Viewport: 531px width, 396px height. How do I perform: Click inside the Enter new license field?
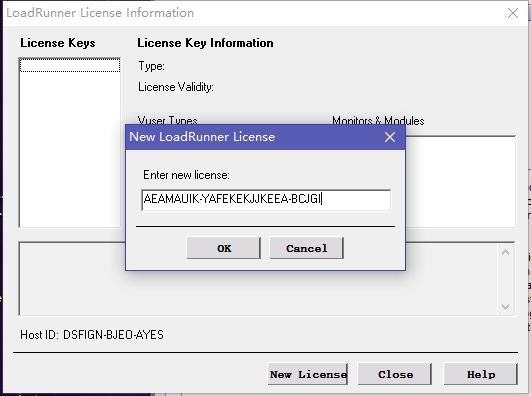pyautogui.click(x=266, y=200)
